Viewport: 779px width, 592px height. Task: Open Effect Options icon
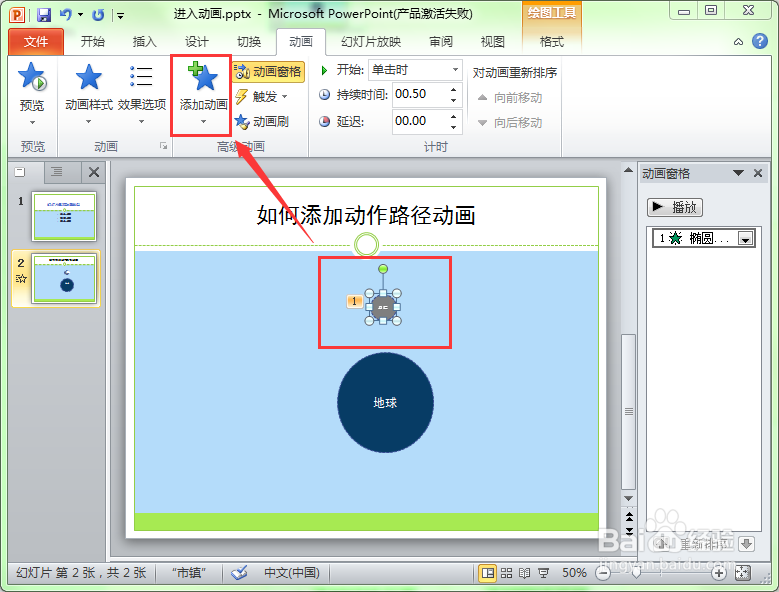[x=141, y=76]
